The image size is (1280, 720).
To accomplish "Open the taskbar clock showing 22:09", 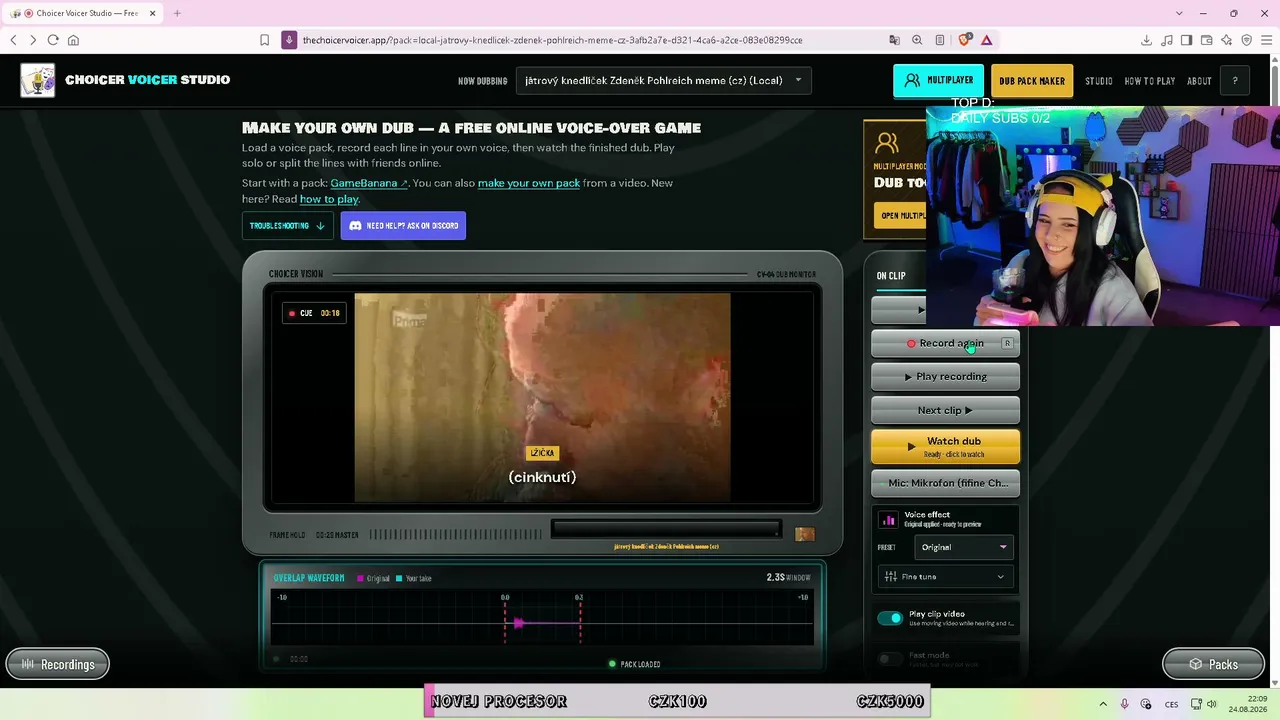I will tap(1249, 704).
